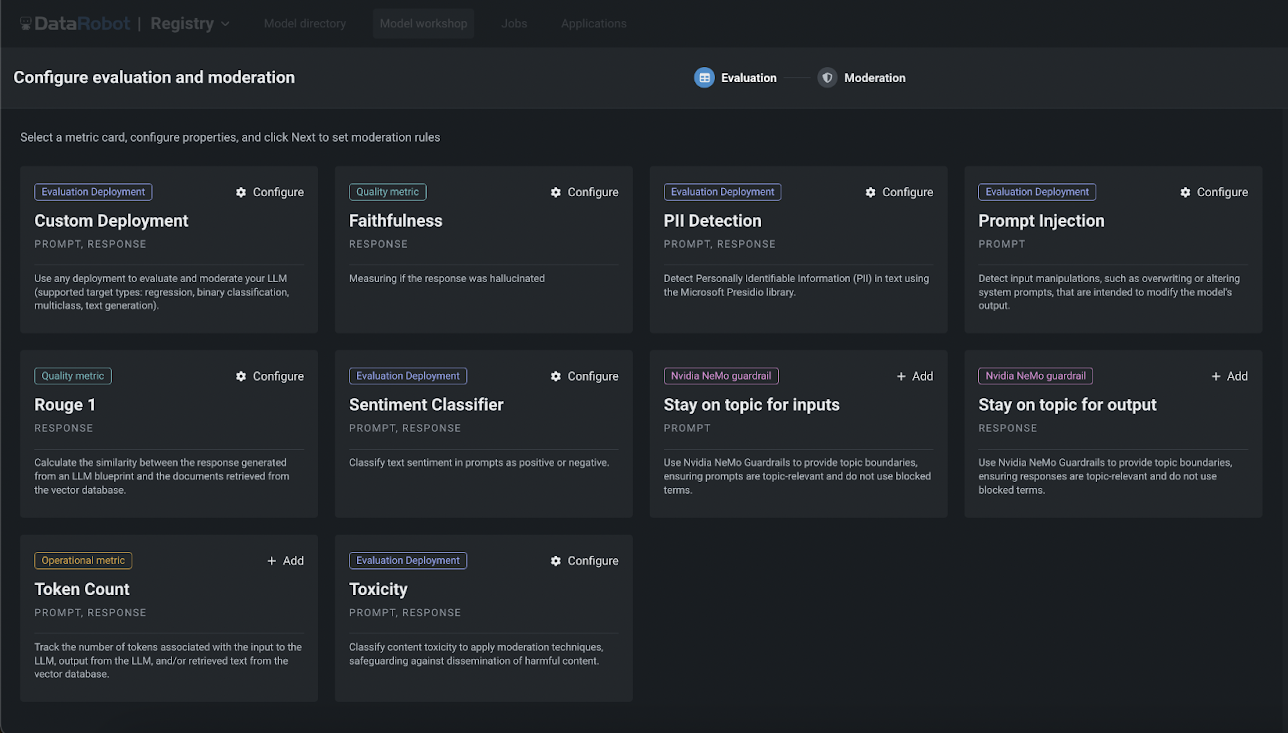Screen dimensions: 1288x733
Task: Select the Token Count card title
Action: (82, 589)
